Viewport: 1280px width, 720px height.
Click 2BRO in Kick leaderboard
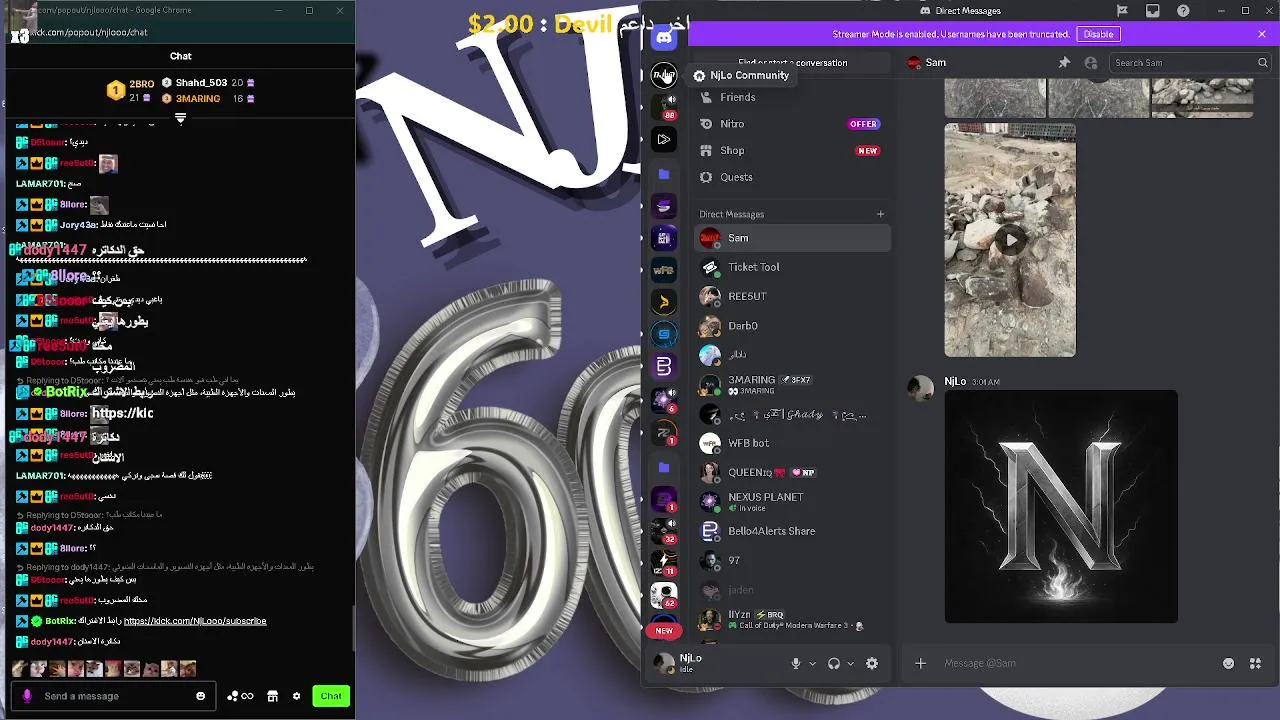click(141, 84)
